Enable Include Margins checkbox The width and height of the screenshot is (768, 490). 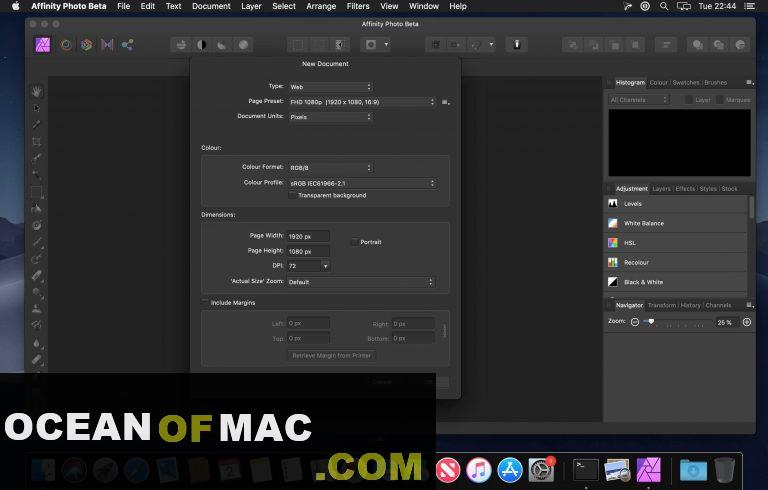click(205, 303)
